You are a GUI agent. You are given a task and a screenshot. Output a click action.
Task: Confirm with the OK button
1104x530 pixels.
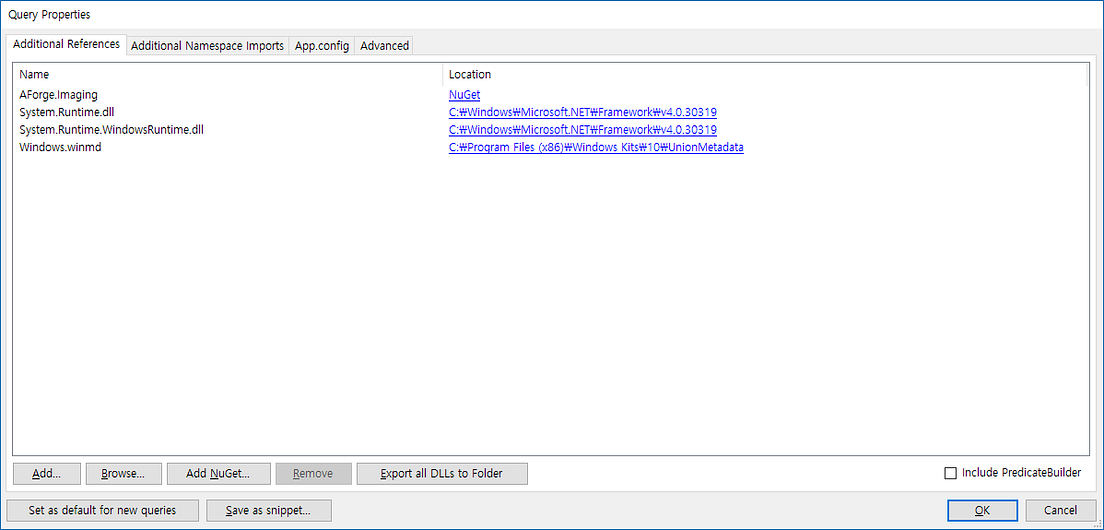pos(981,510)
